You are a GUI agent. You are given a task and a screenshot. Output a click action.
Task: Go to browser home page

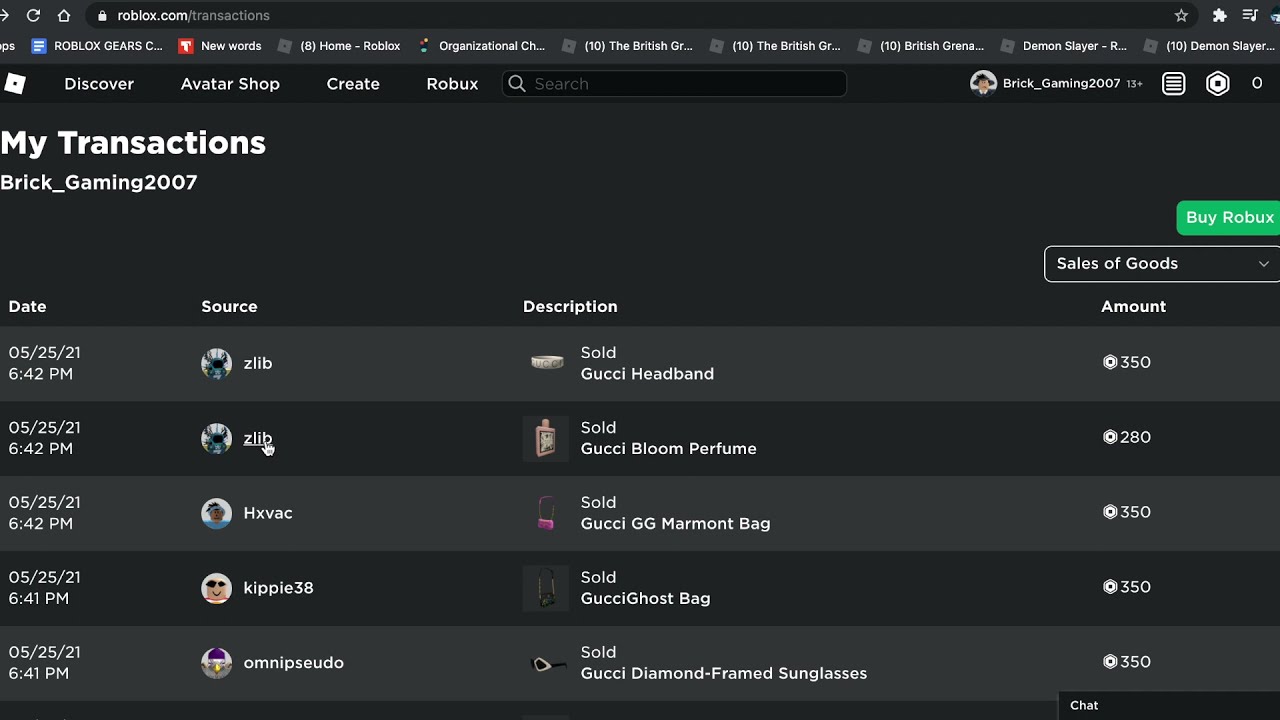coord(64,16)
